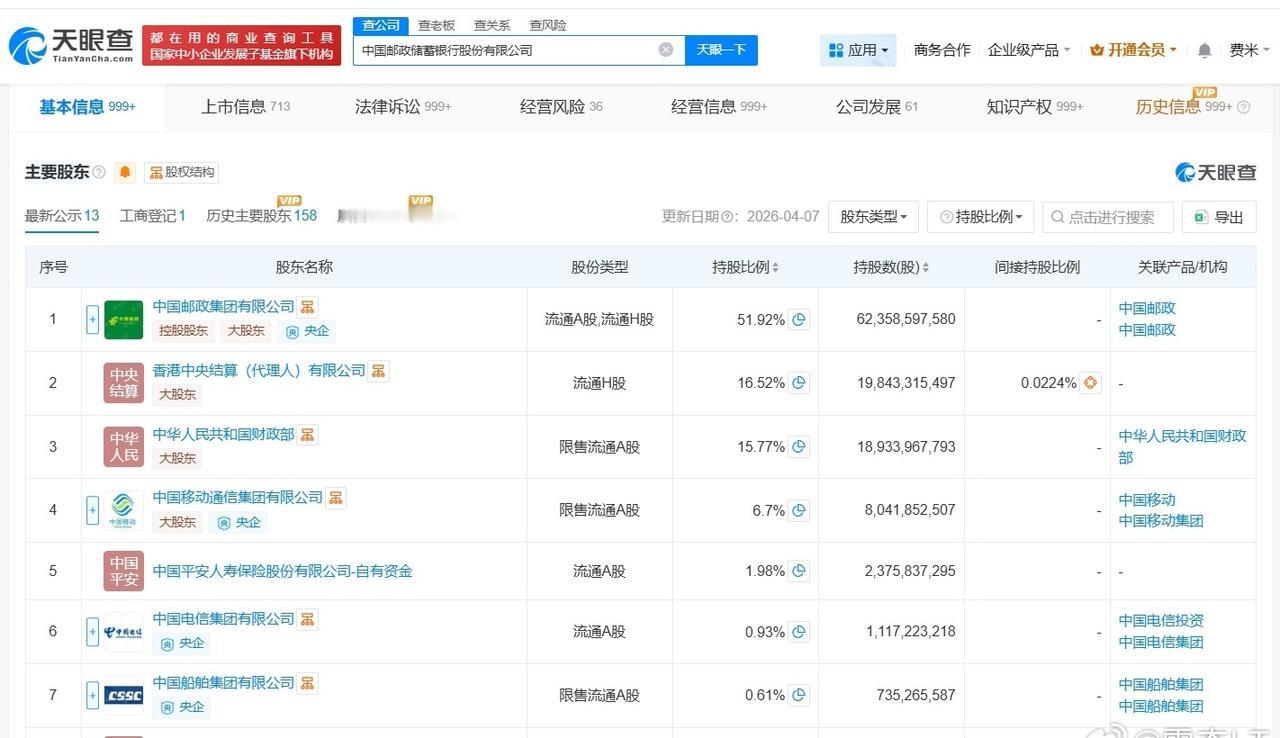
Task: Select 查老板 search mode tab
Action: pos(436,25)
